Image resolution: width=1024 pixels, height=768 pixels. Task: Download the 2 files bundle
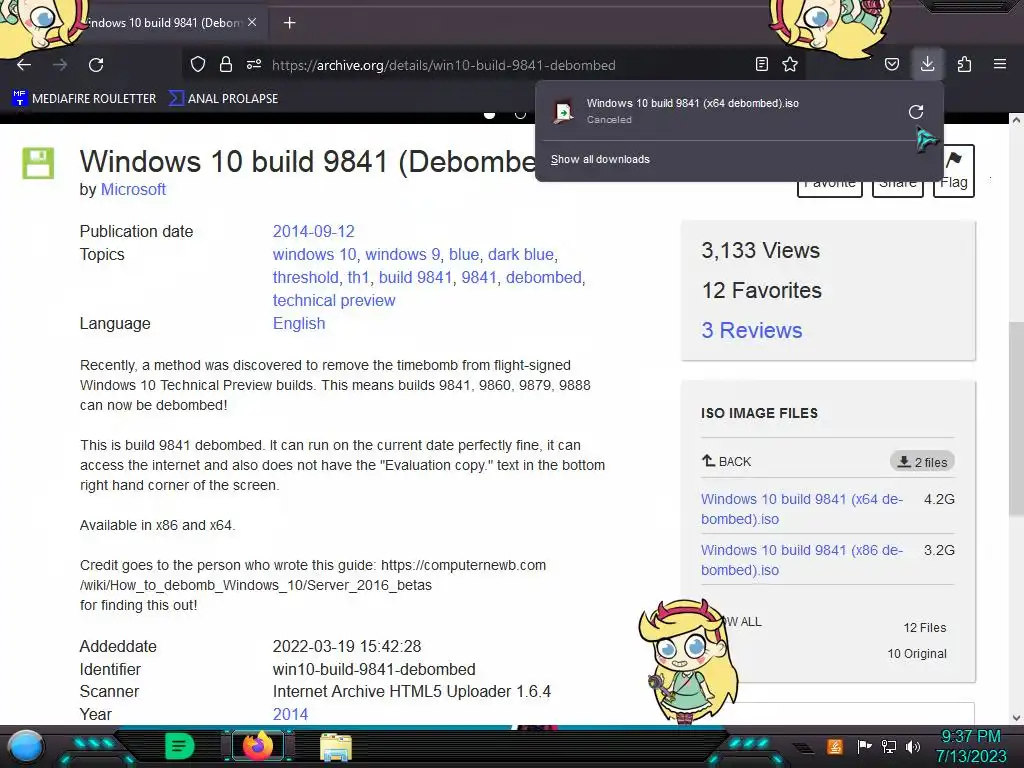[x=922, y=462]
